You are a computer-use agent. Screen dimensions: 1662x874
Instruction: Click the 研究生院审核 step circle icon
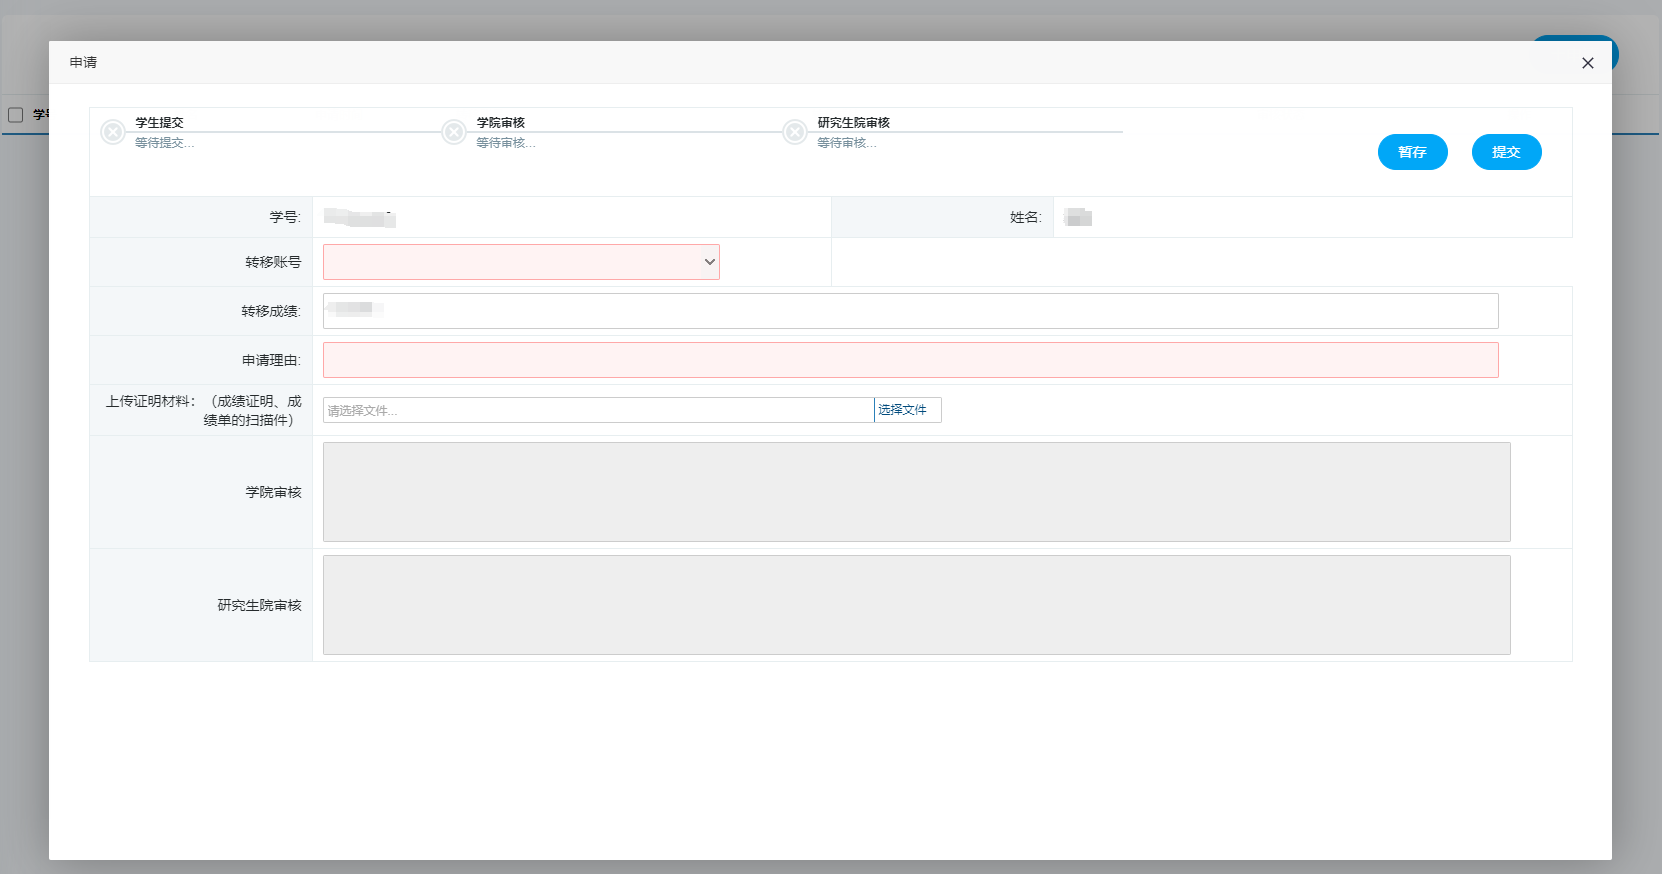[x=795, y=132]
